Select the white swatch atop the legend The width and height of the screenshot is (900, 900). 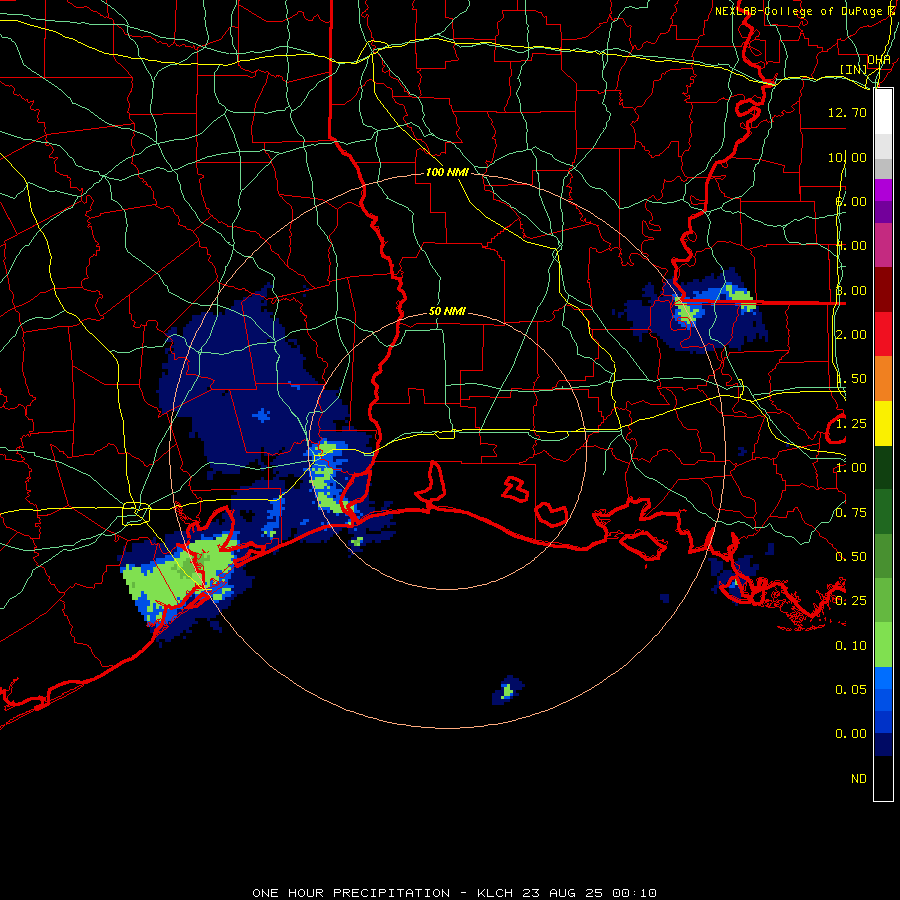(x=883, y=111)
